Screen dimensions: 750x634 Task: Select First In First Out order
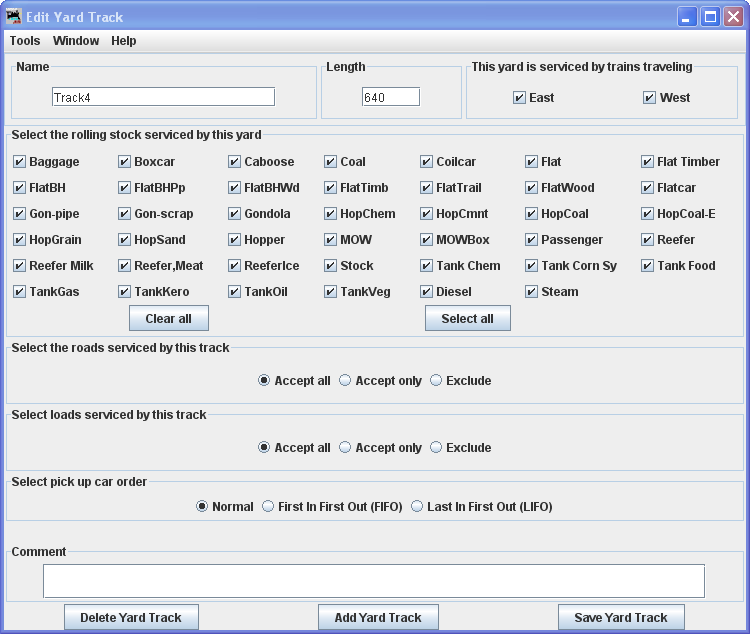coord(268,507)
